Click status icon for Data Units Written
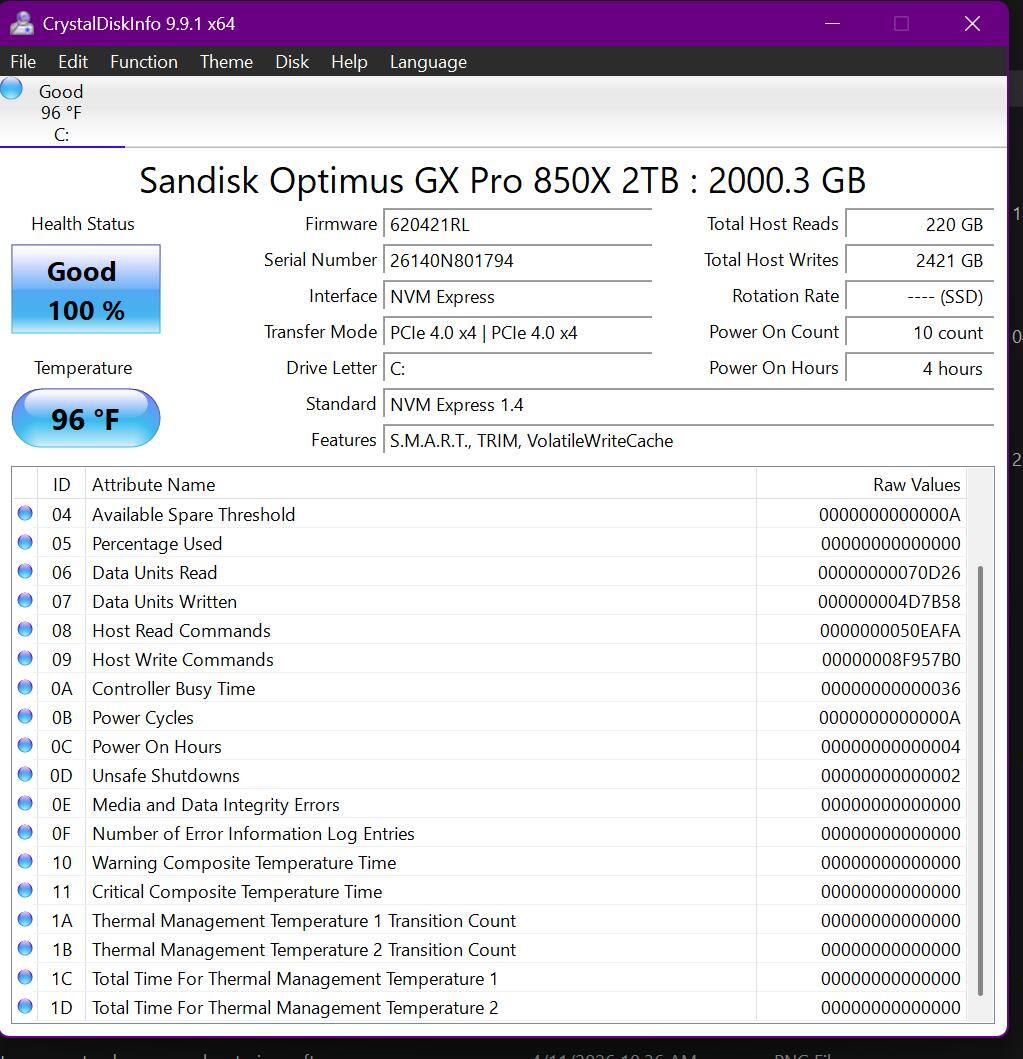 pos(25,600)
